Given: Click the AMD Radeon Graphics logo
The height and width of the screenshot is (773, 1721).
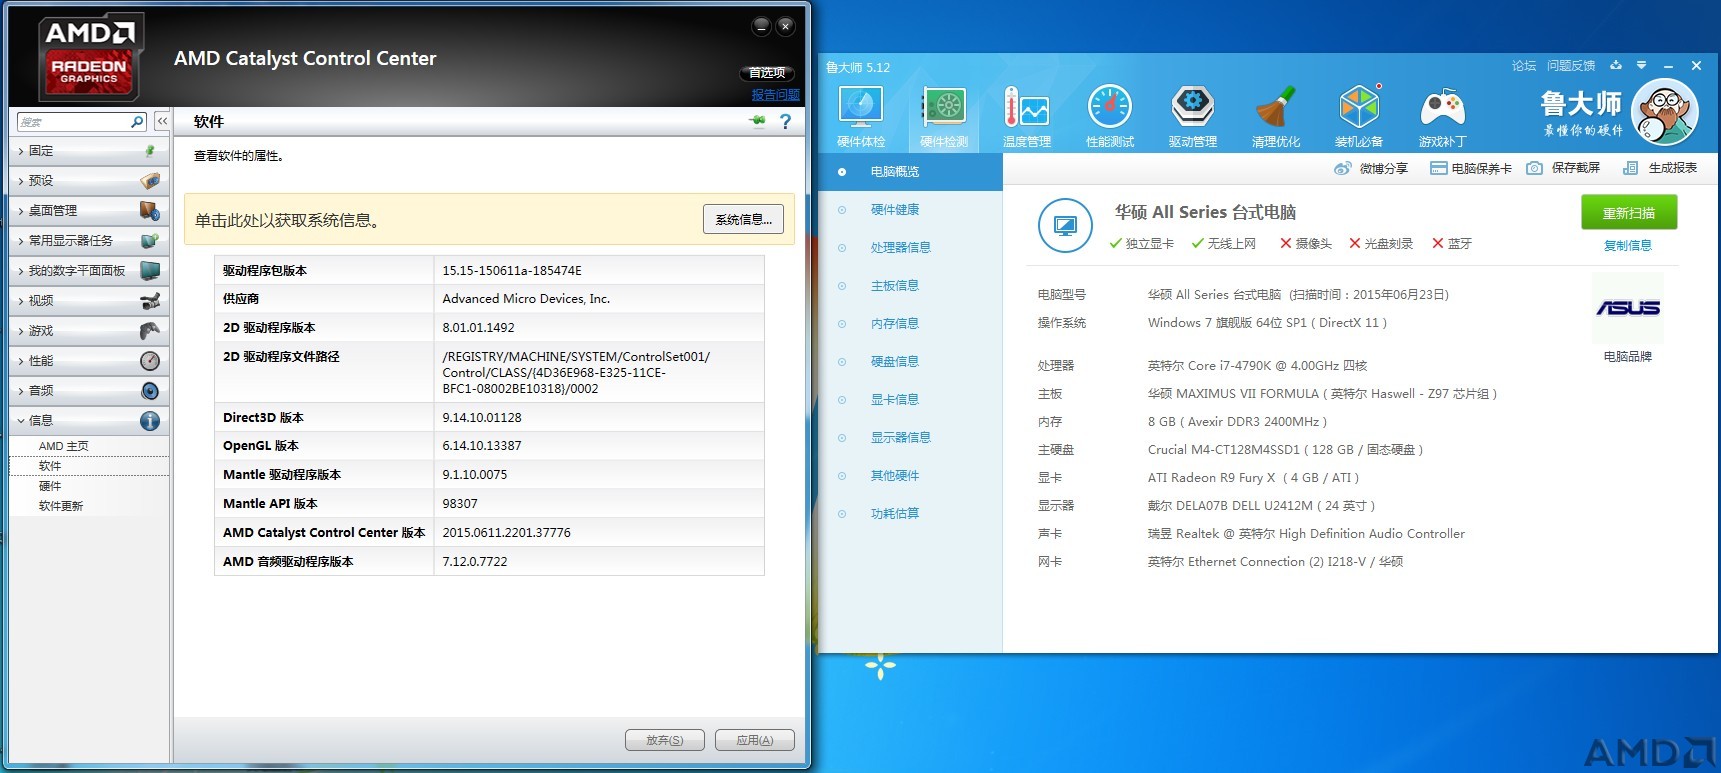Looking at the screenshot, I should point(89,57).
